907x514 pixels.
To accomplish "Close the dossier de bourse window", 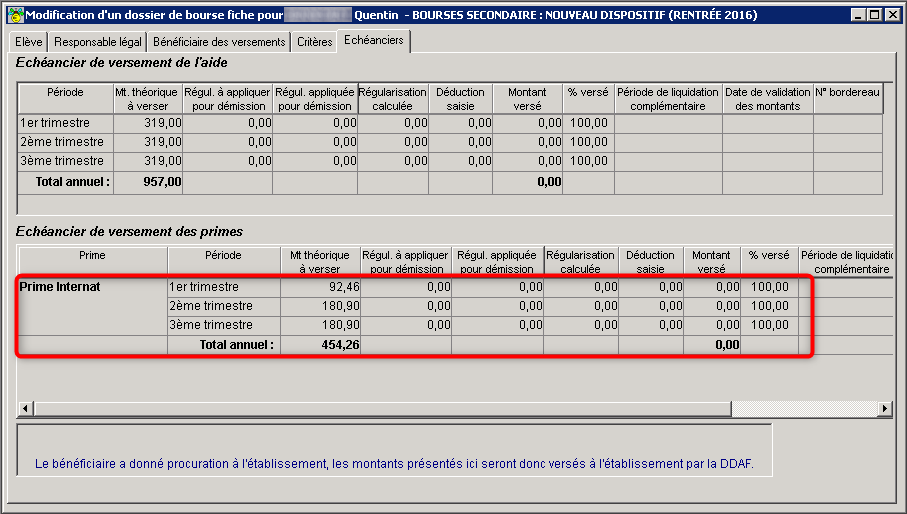I will click(x=893, y=15).
